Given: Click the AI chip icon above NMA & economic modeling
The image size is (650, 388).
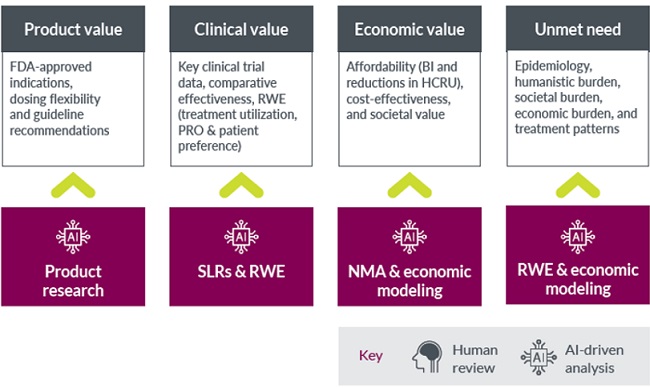Looking at the screenshot, I should tap(410, 237).
